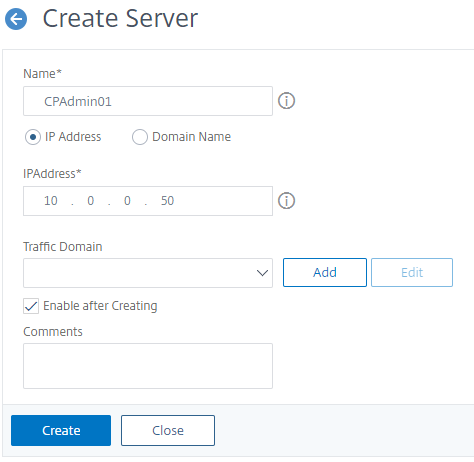Select the Domain Name radio button
474x462 pixels.
pyautogui.click(x=140, y=137)
